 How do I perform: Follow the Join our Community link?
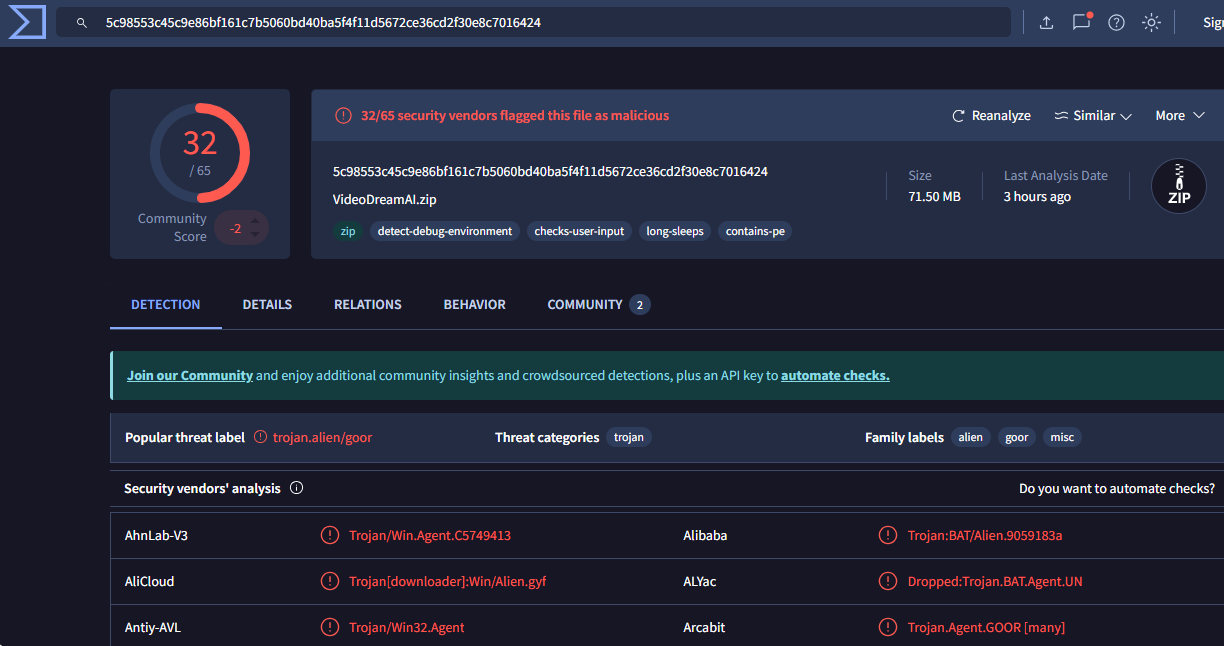pos(190,376)
